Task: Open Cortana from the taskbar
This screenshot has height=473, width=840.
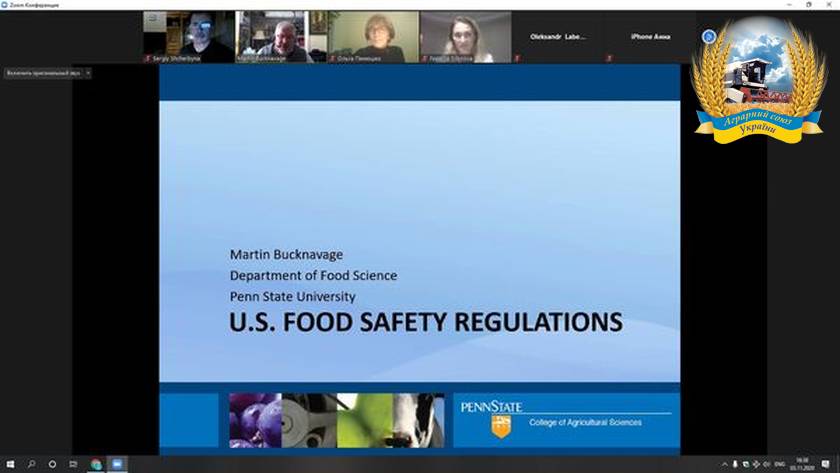Action: [x=52, y=464]
